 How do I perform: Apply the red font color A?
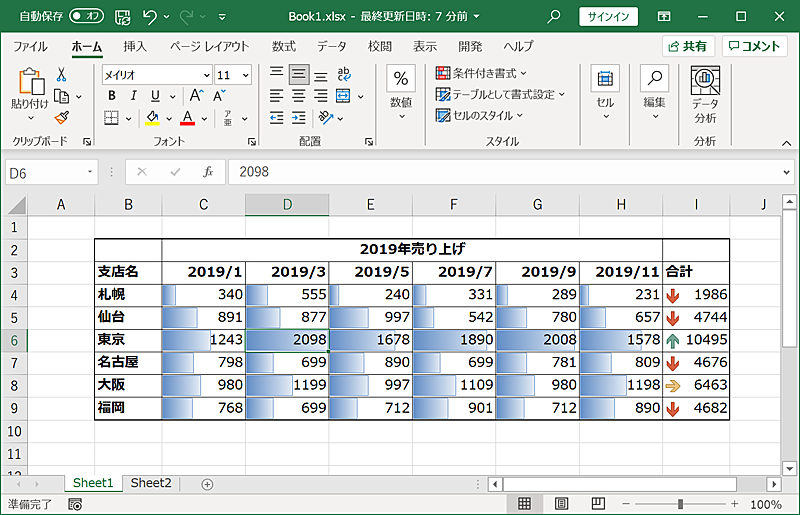(x=188, y=118)
